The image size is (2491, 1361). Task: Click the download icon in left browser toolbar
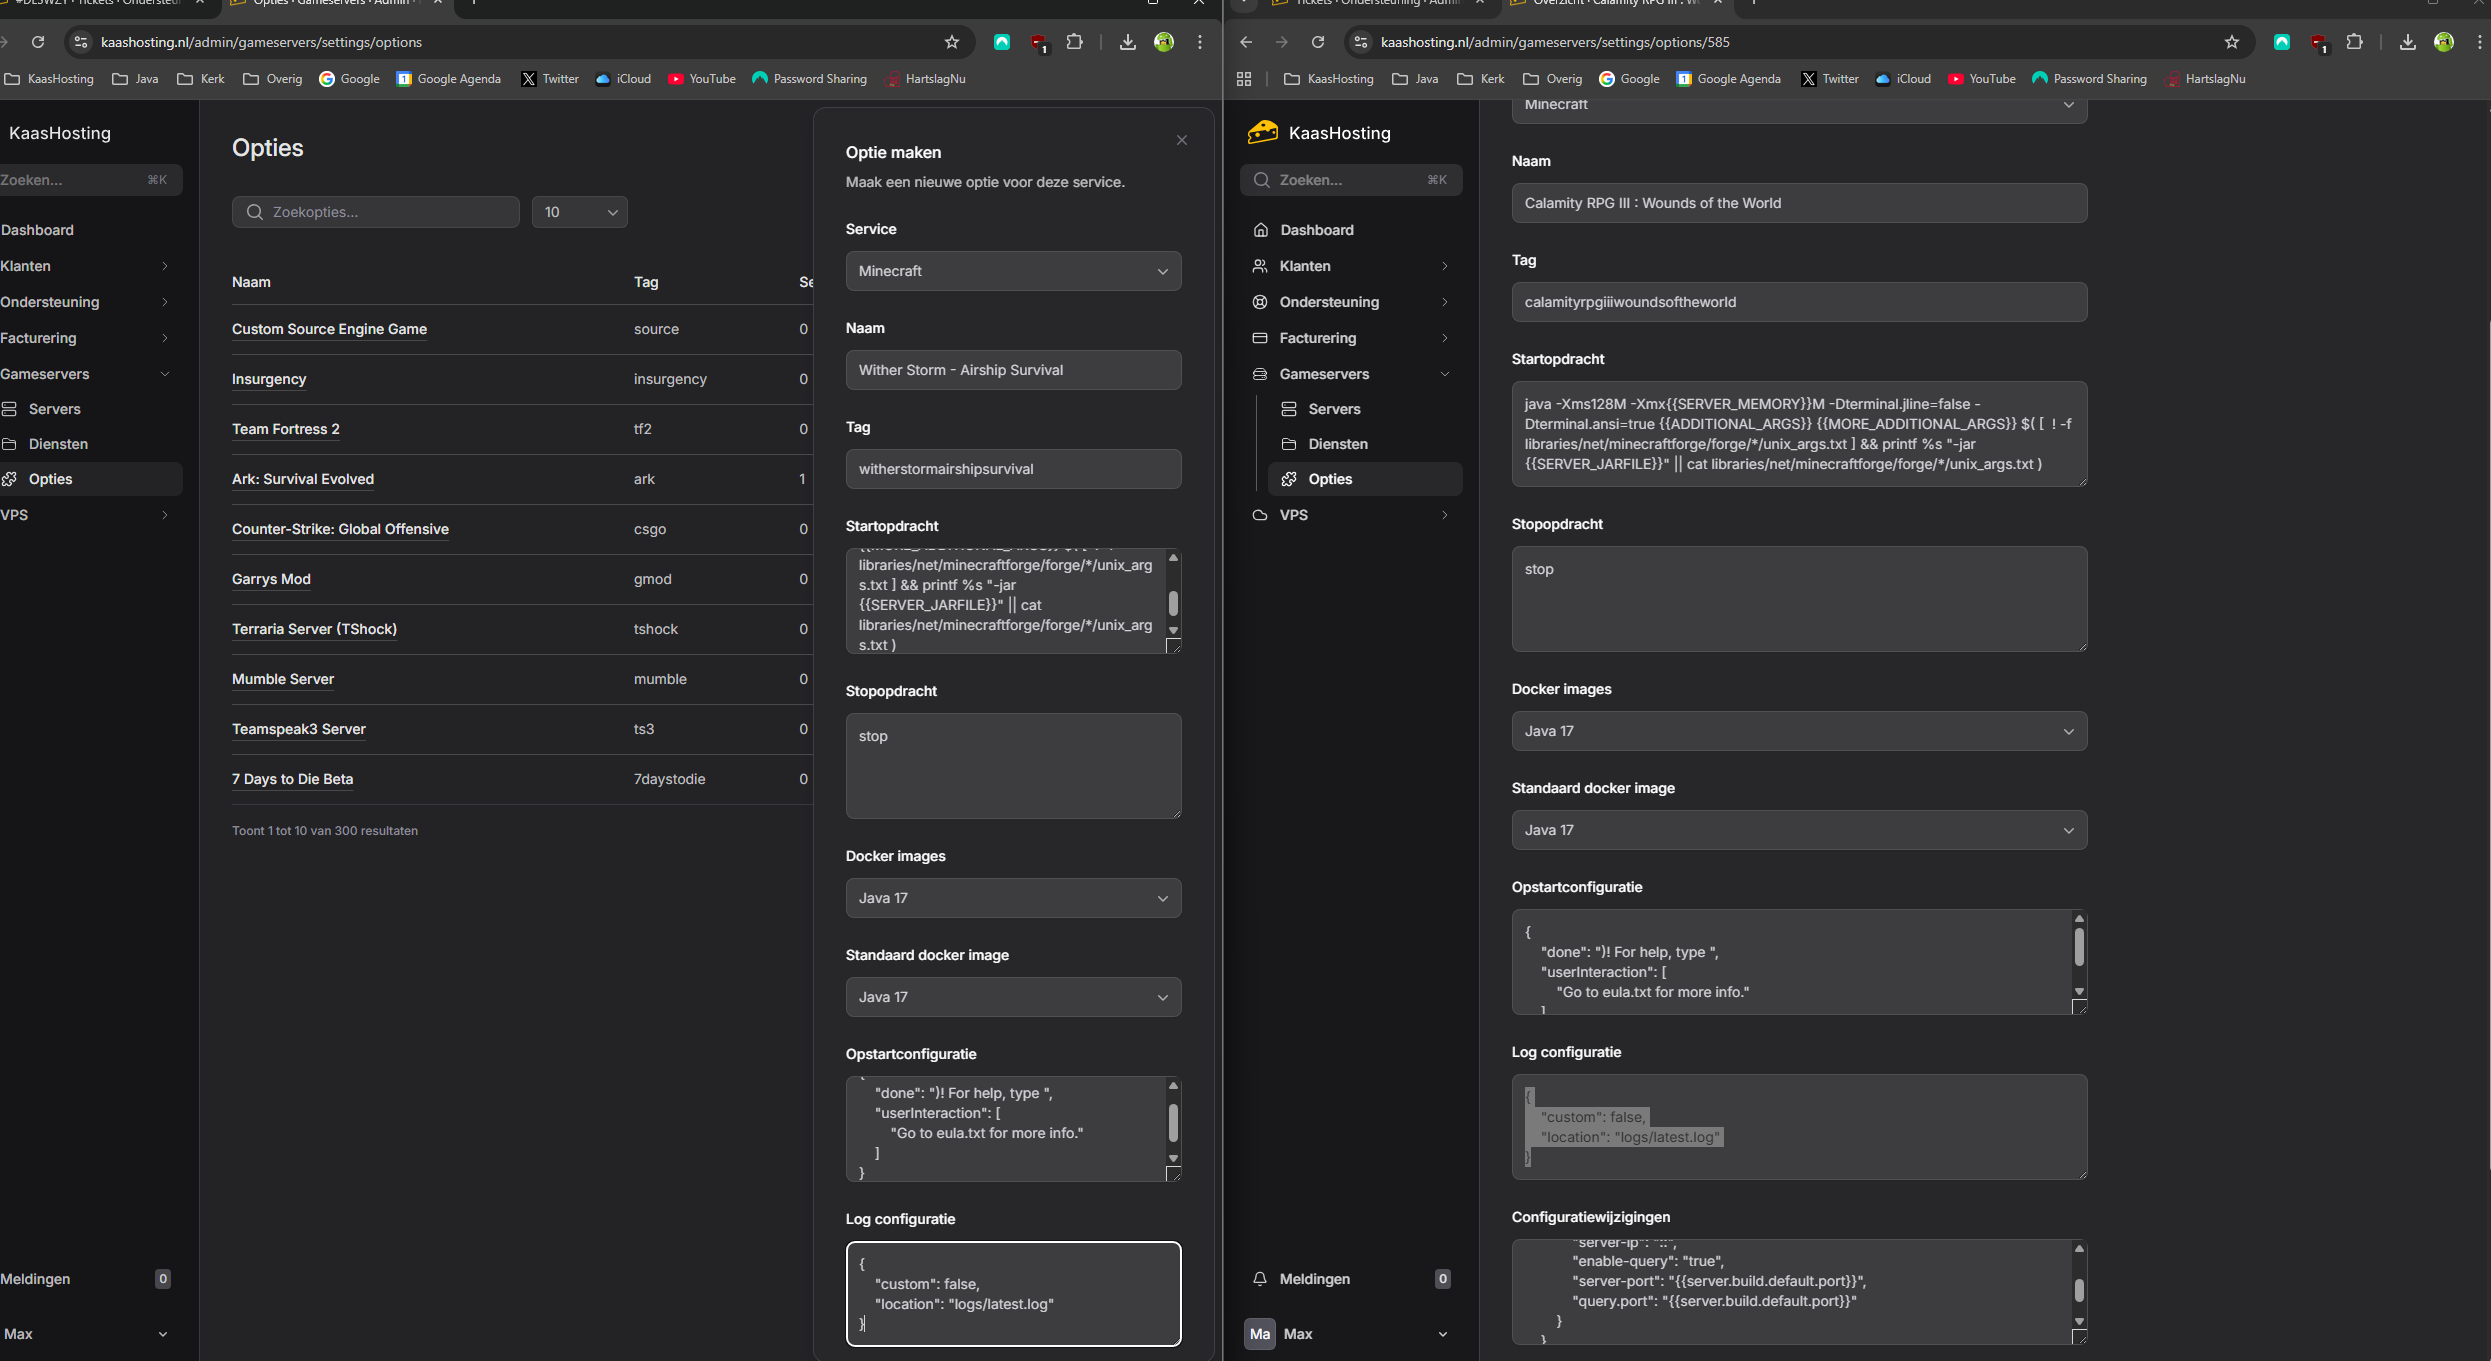1127,42
